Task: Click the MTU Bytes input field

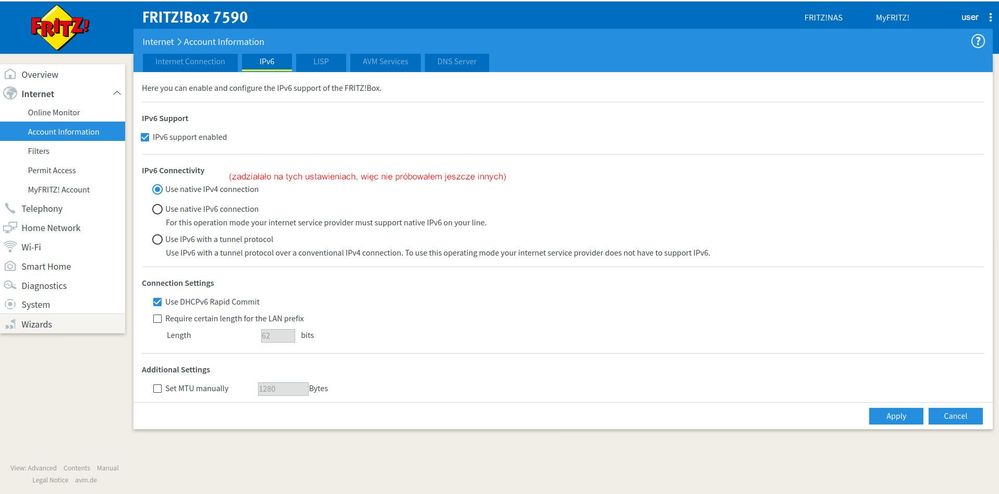Action: pyautogui.click(x=283, y=389)
